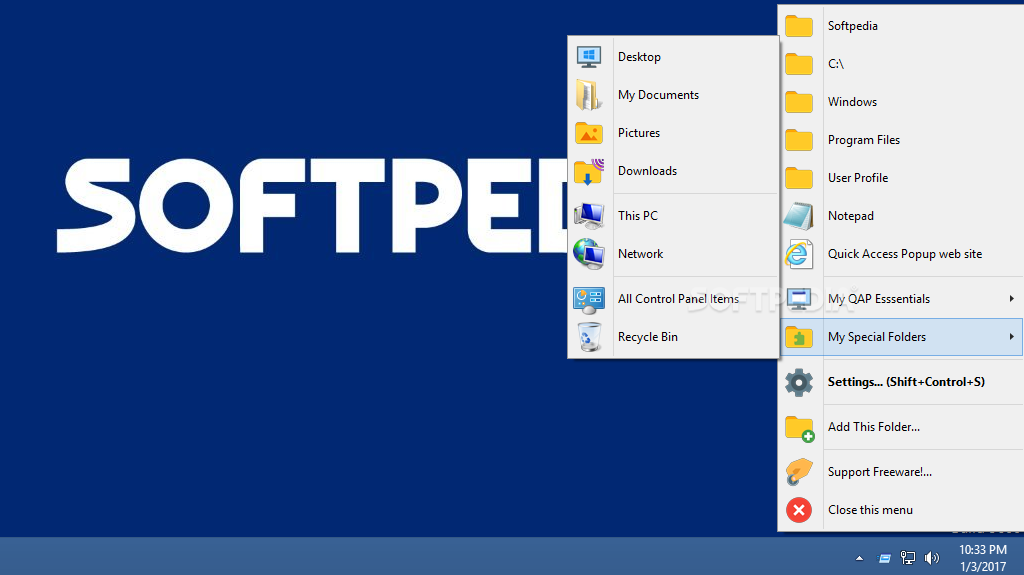
Task: Click the Program Files folder icon
Action: tap(799, 140)
